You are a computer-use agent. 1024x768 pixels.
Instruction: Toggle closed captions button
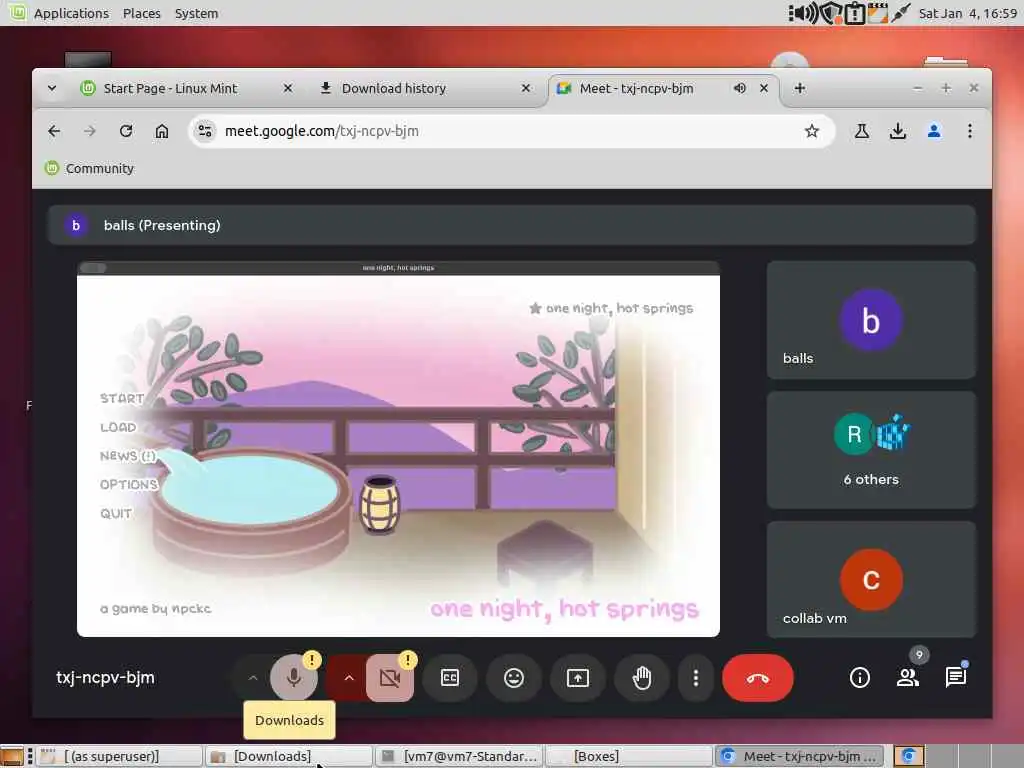click(450, 678)
